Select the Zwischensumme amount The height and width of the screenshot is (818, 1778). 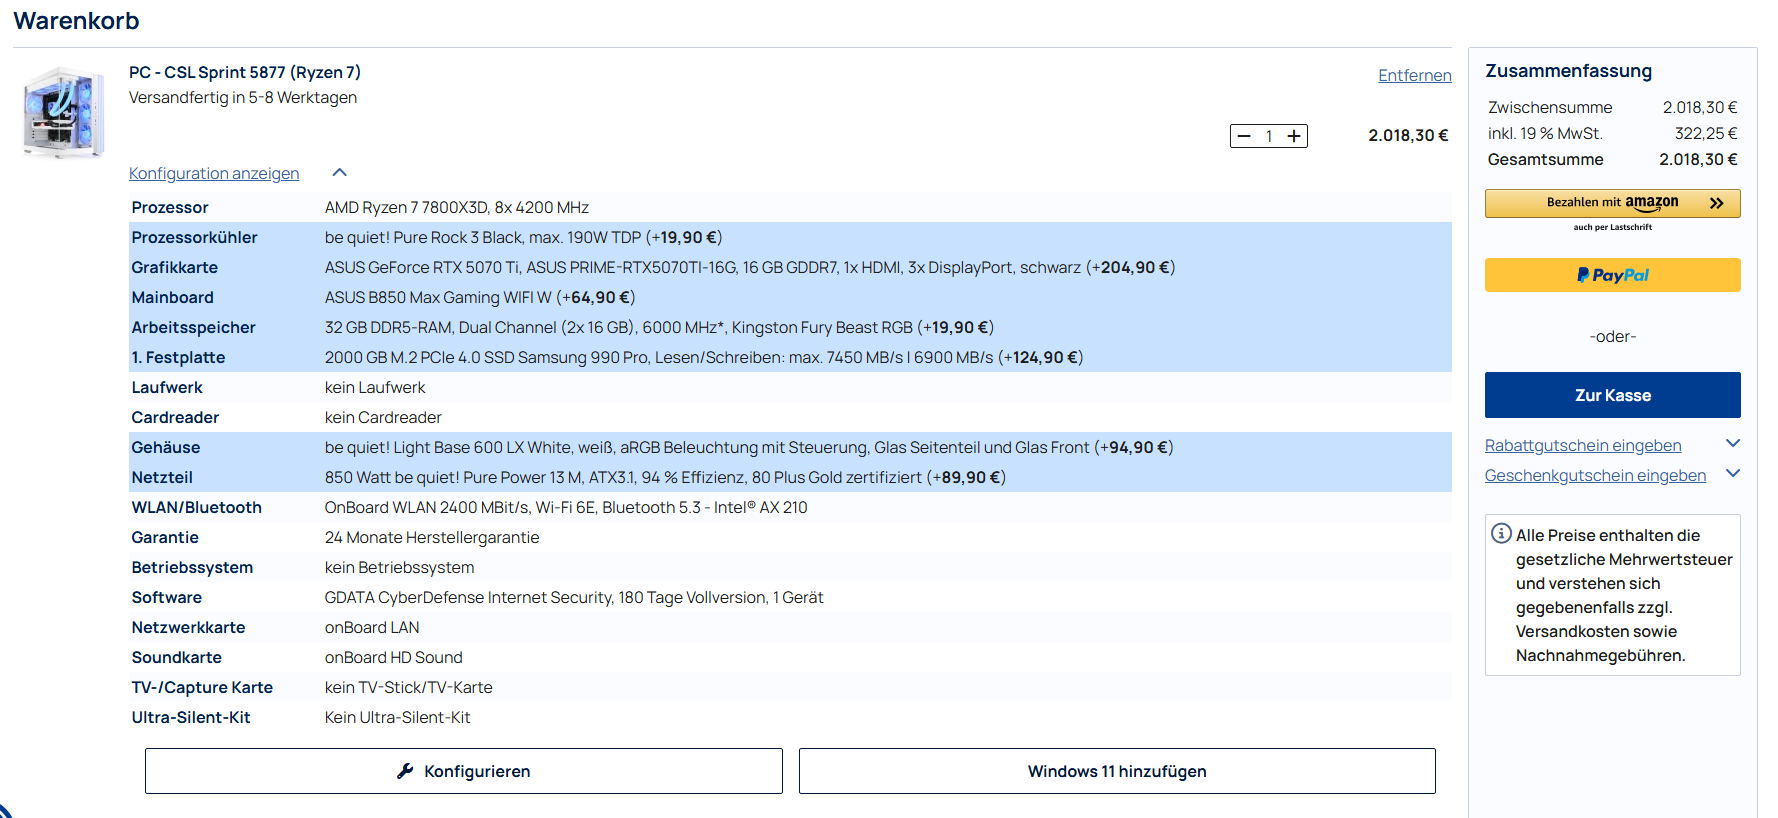pyautogui.click(x=1700, y=107)
